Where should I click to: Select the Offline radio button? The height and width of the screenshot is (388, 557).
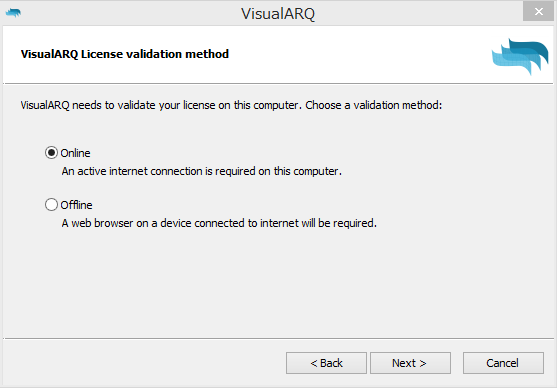(x=51, y=205)
